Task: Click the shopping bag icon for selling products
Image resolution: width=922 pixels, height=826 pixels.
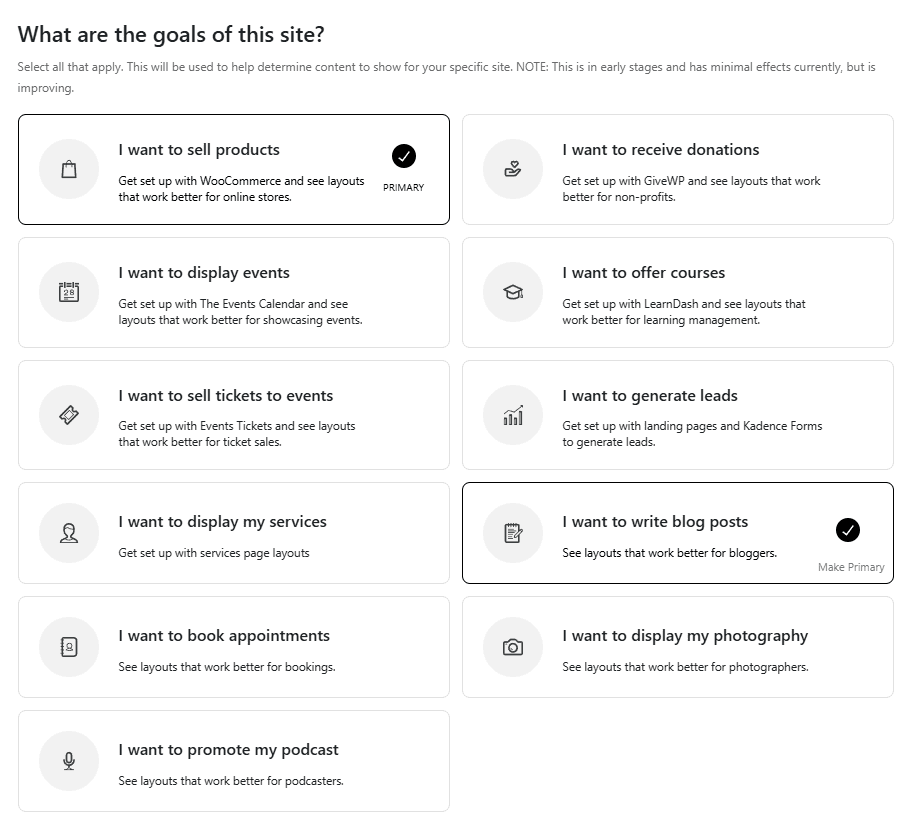Action: [x=68, y=169]
